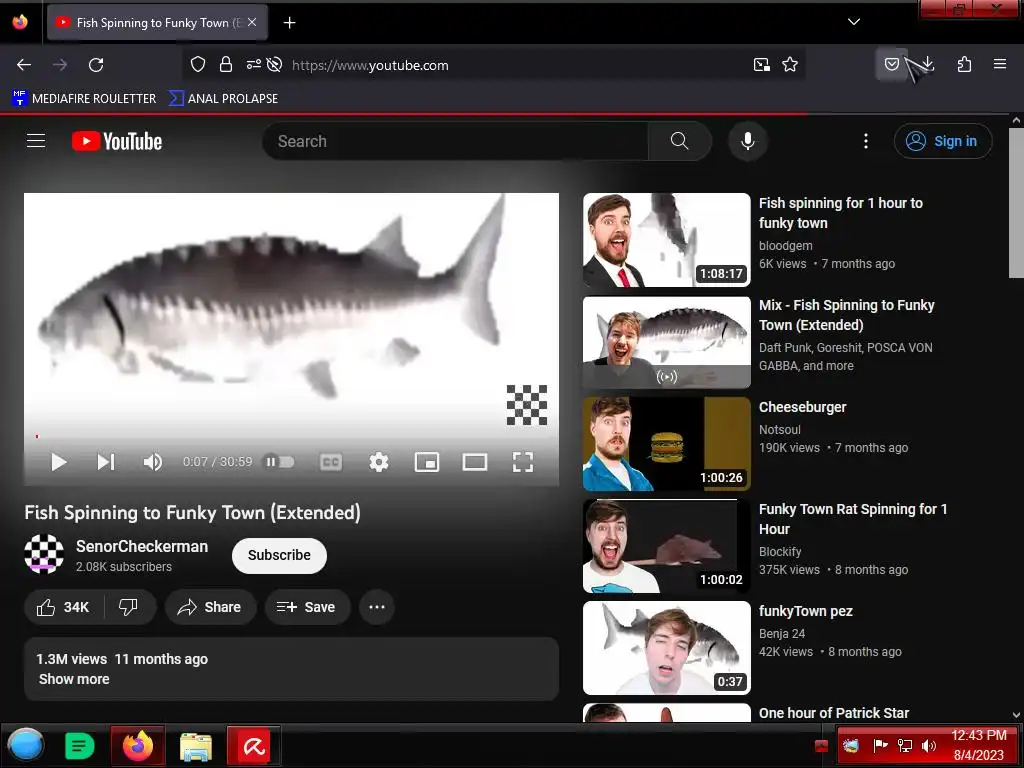Click the Sign in button
Screen dimensions: 1024x768
[943, 141]
